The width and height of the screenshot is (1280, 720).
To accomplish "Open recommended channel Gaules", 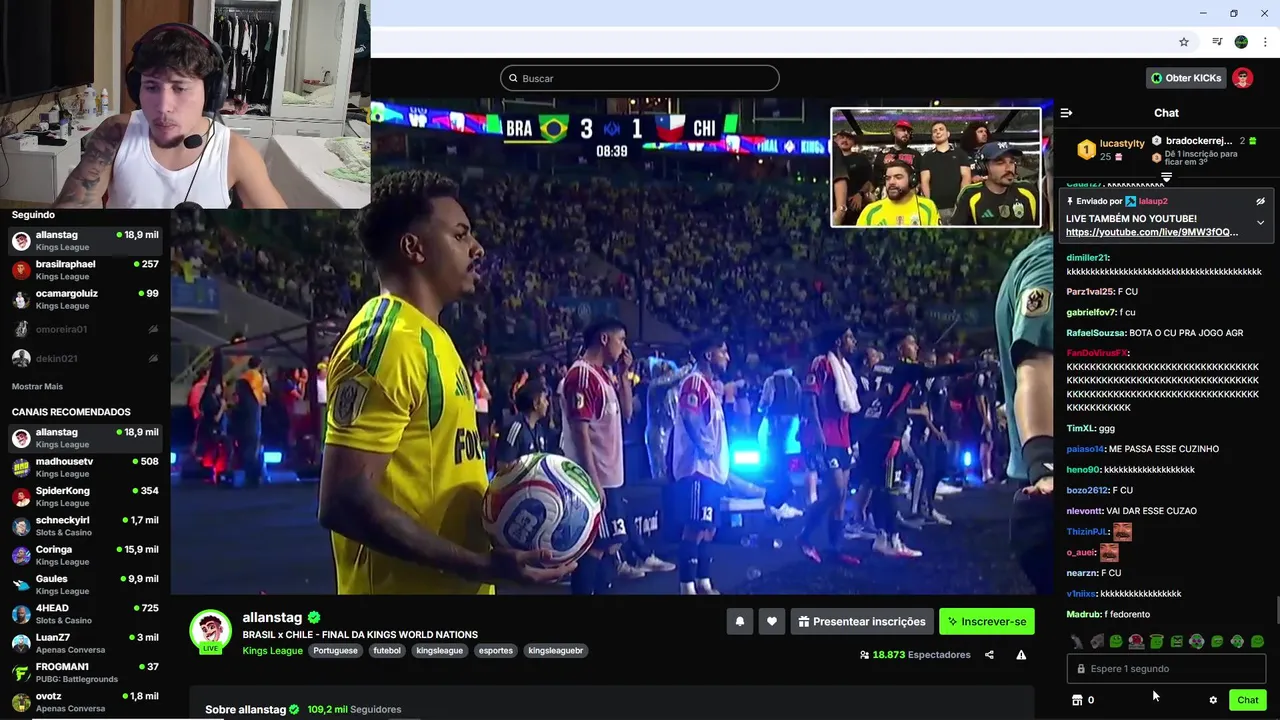I will pyautogui.click(x=85, y=584).
